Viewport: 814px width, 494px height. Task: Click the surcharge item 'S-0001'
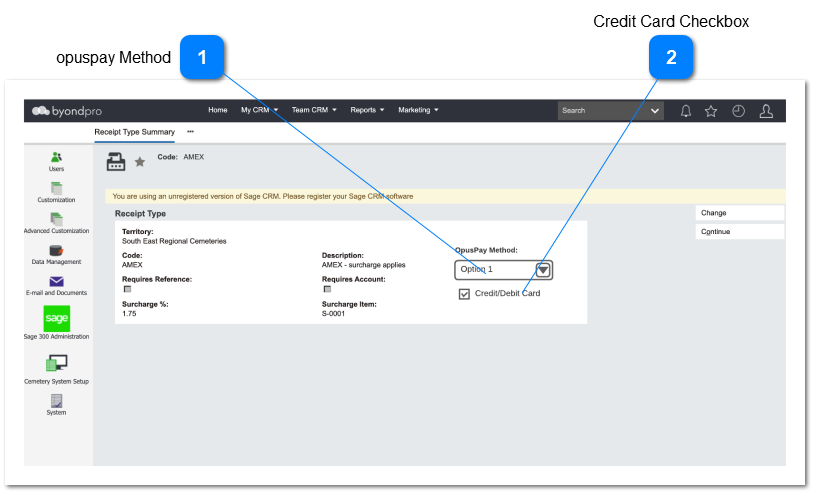click(x=333, y=314)
